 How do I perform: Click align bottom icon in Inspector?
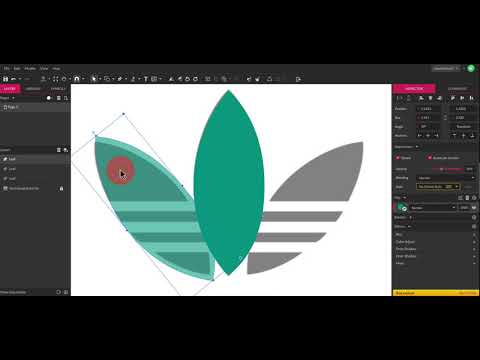[x=471, y=98]
